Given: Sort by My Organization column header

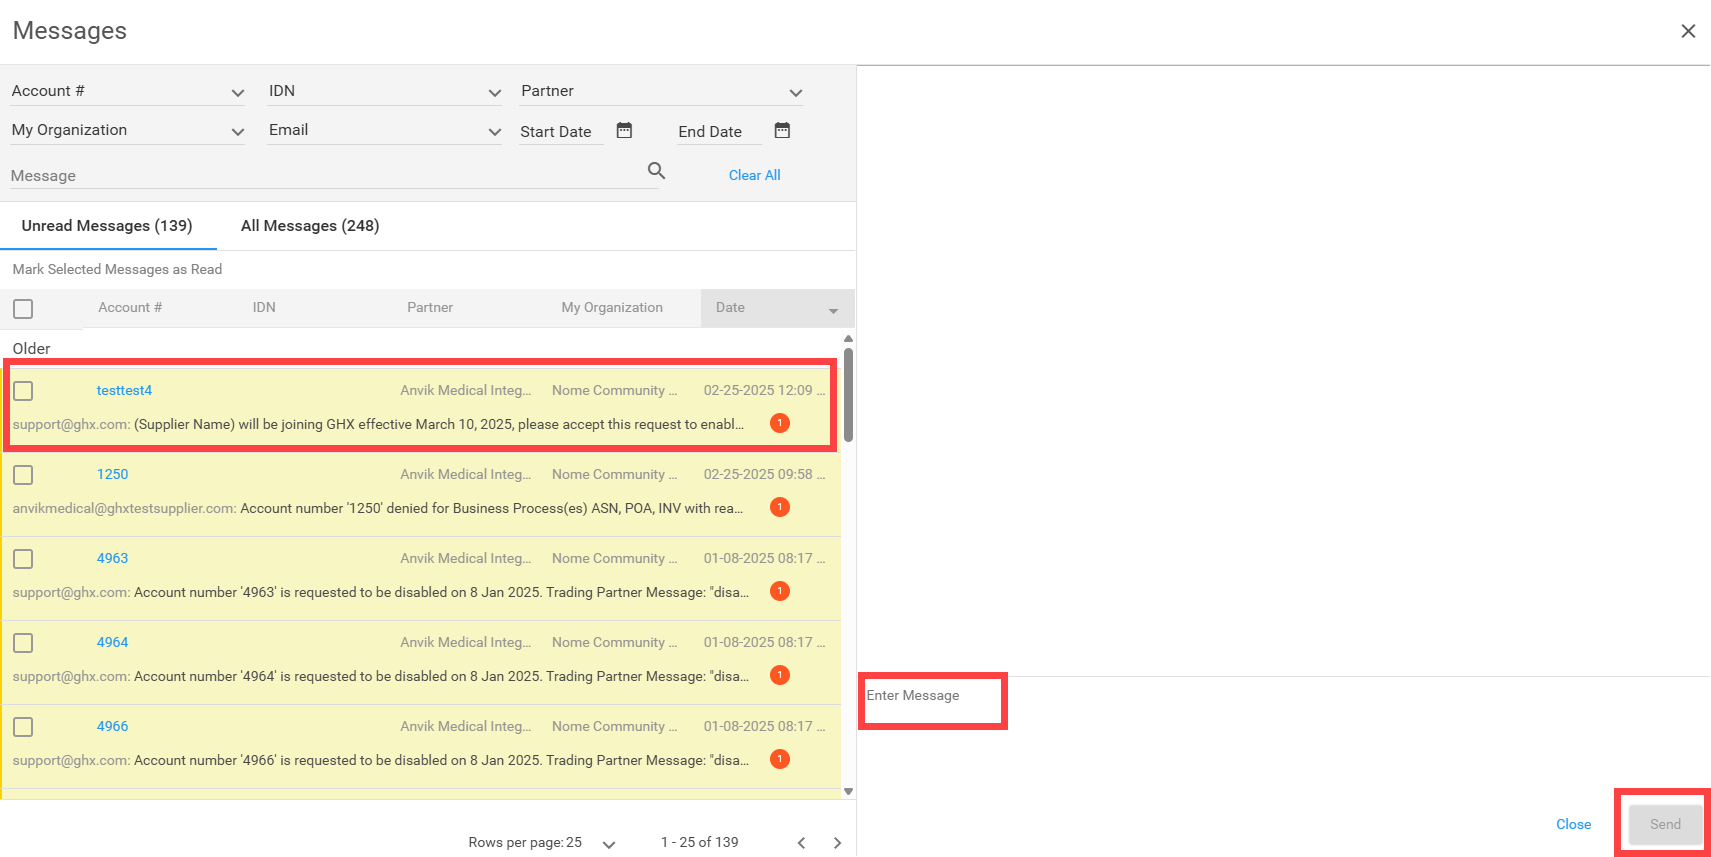Looking at the screenshot, I should click(612, 308).
